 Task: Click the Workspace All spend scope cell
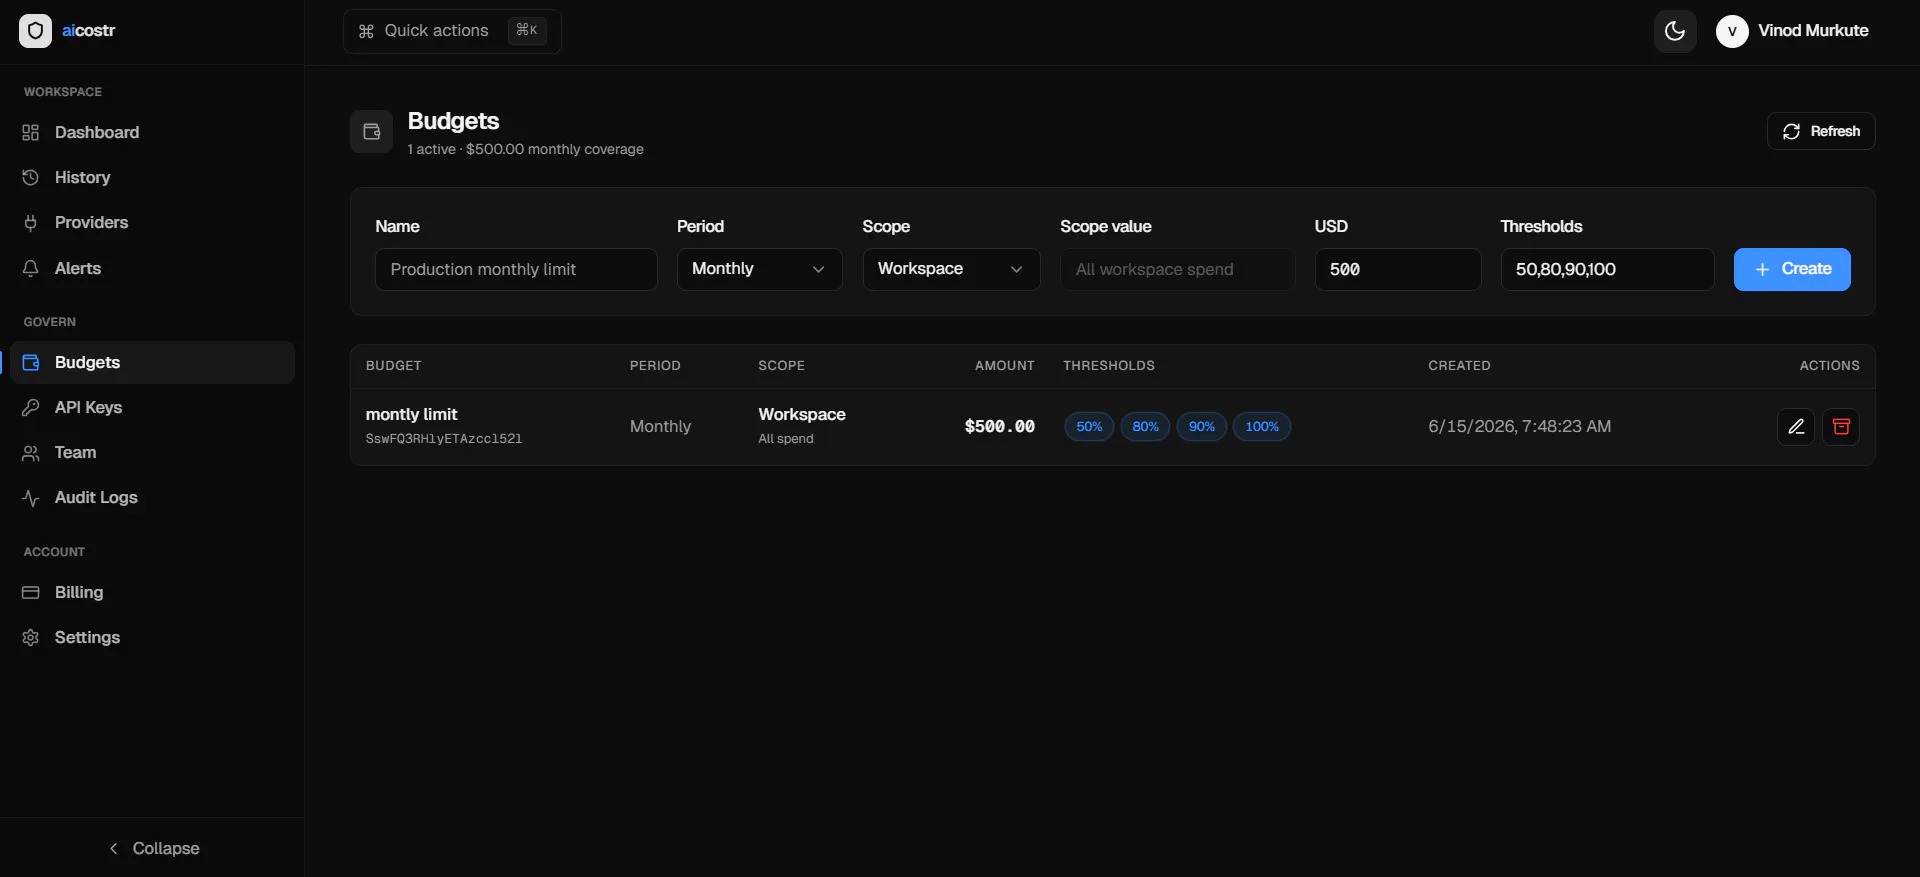tap(802, 426)
